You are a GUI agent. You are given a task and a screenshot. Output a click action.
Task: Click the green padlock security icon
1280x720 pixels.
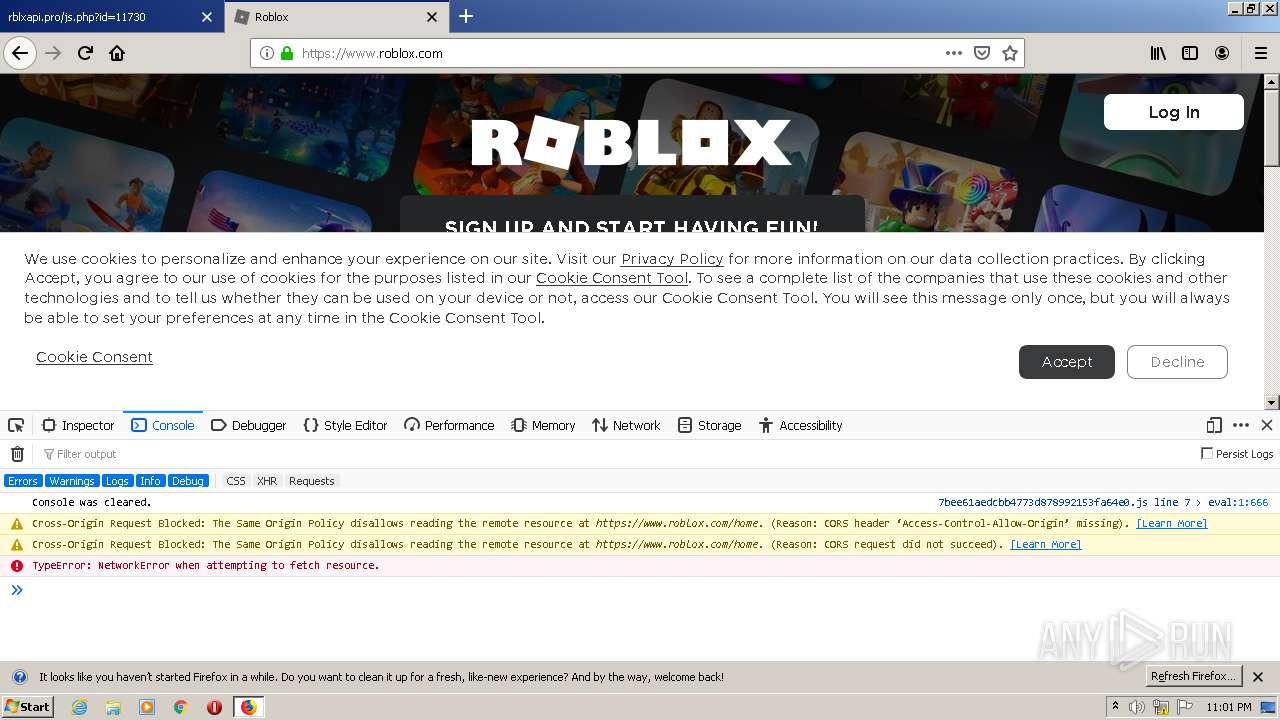(287, 53)
